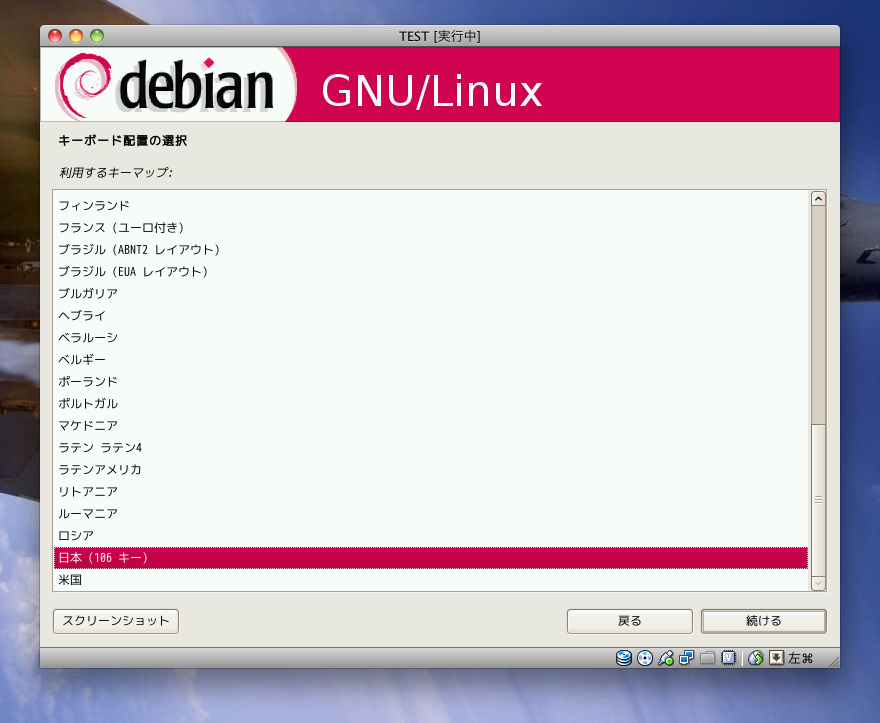Select ポーランド keymap
This screenshot has width=880, height=723.
pyautogui.click(x=430, y=381)
